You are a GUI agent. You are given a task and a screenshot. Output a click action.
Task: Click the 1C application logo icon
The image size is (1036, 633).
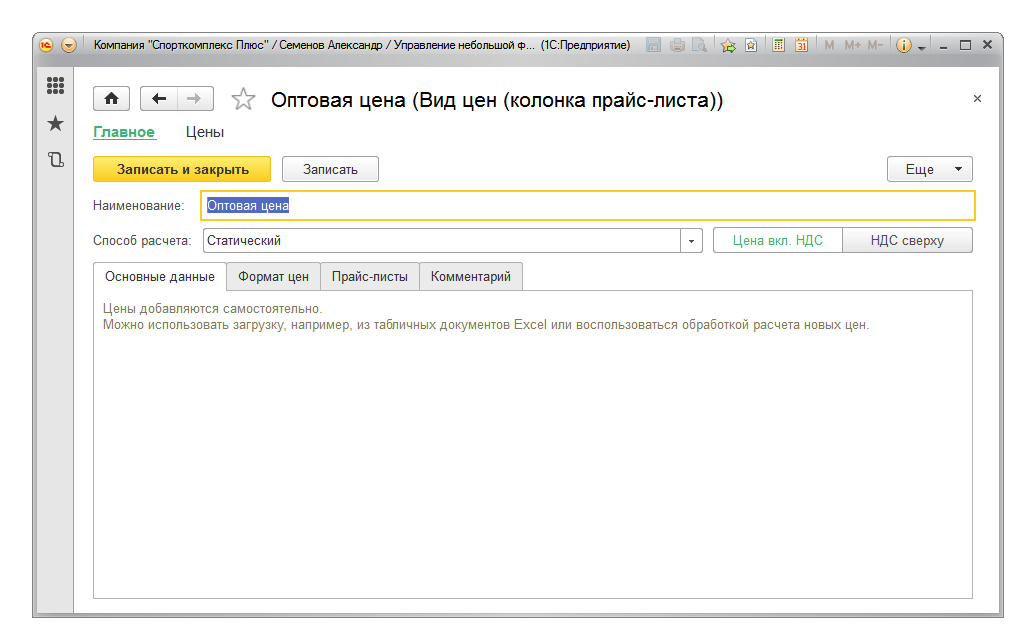click(x=46, y=45)
